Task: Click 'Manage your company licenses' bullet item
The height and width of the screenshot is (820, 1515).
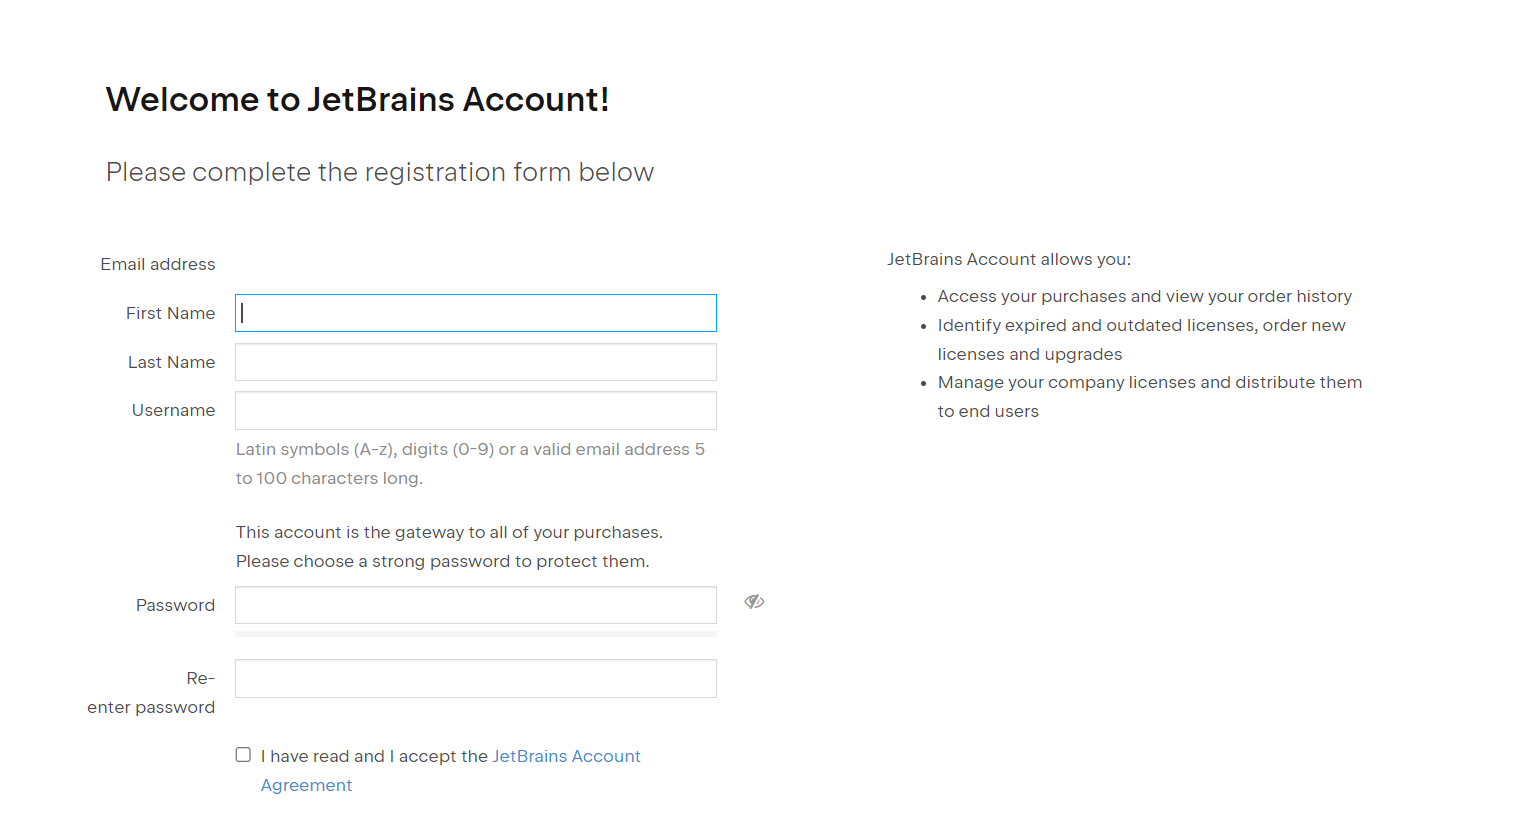Action: 1150,397
